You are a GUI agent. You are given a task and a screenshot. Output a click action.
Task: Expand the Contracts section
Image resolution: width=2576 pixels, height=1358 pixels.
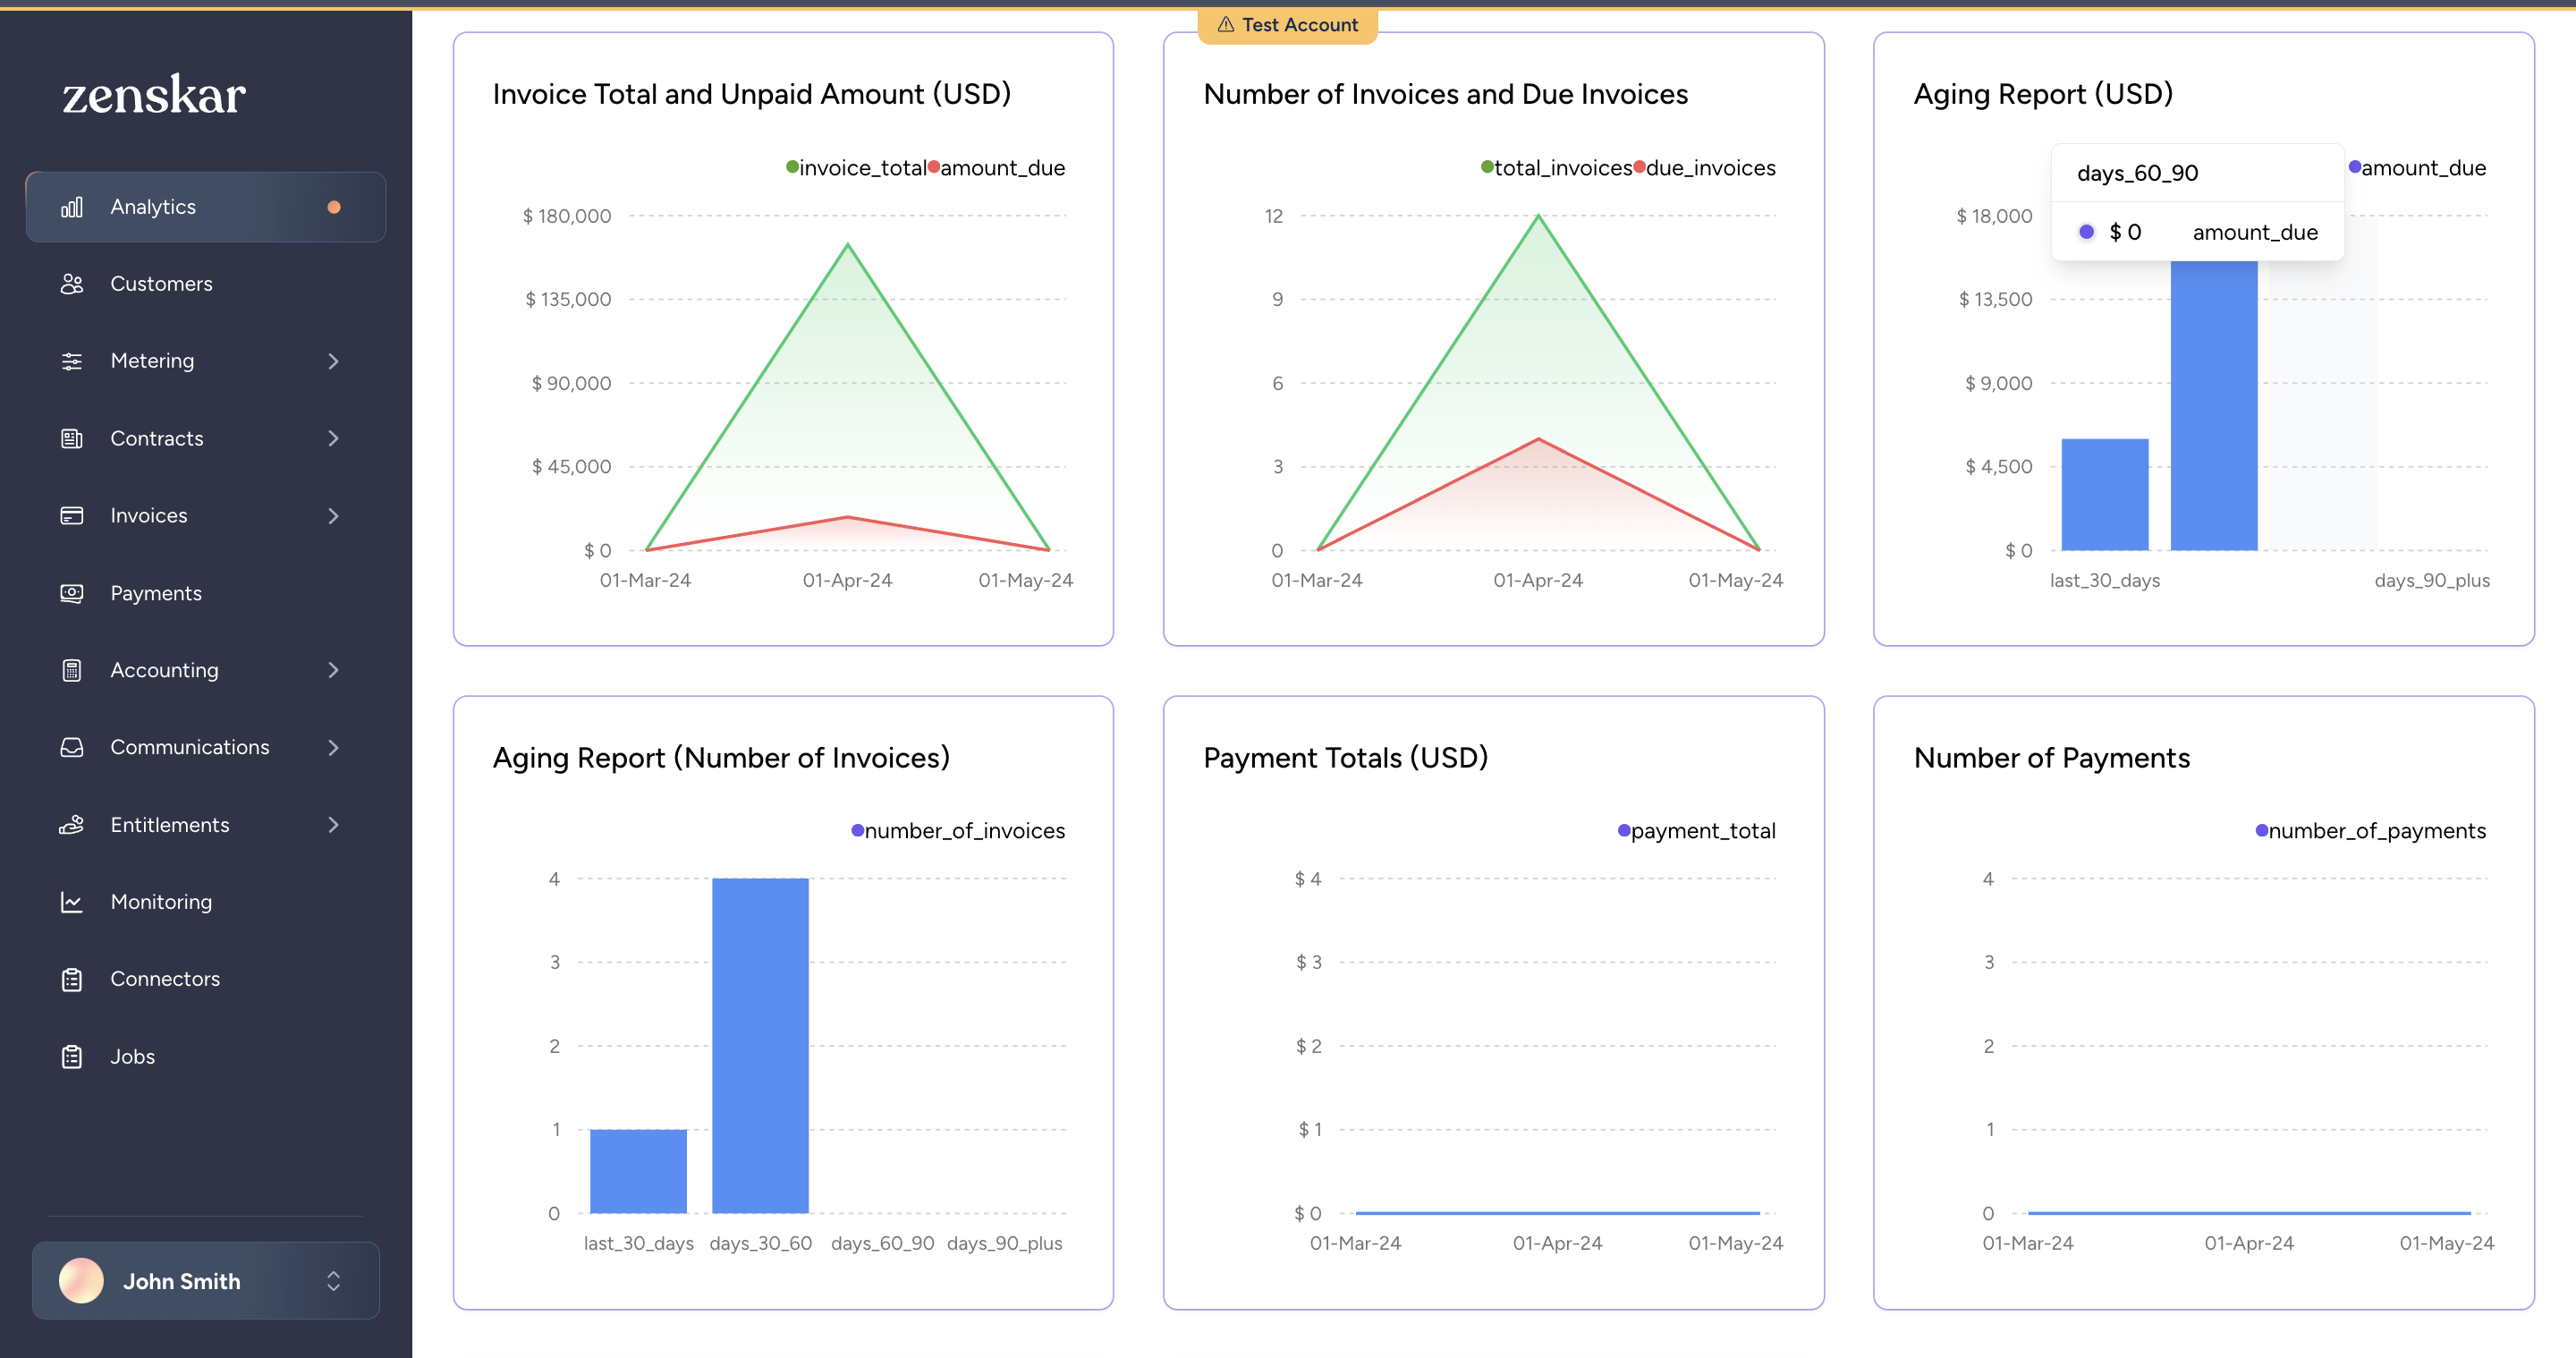pos(334,438)
